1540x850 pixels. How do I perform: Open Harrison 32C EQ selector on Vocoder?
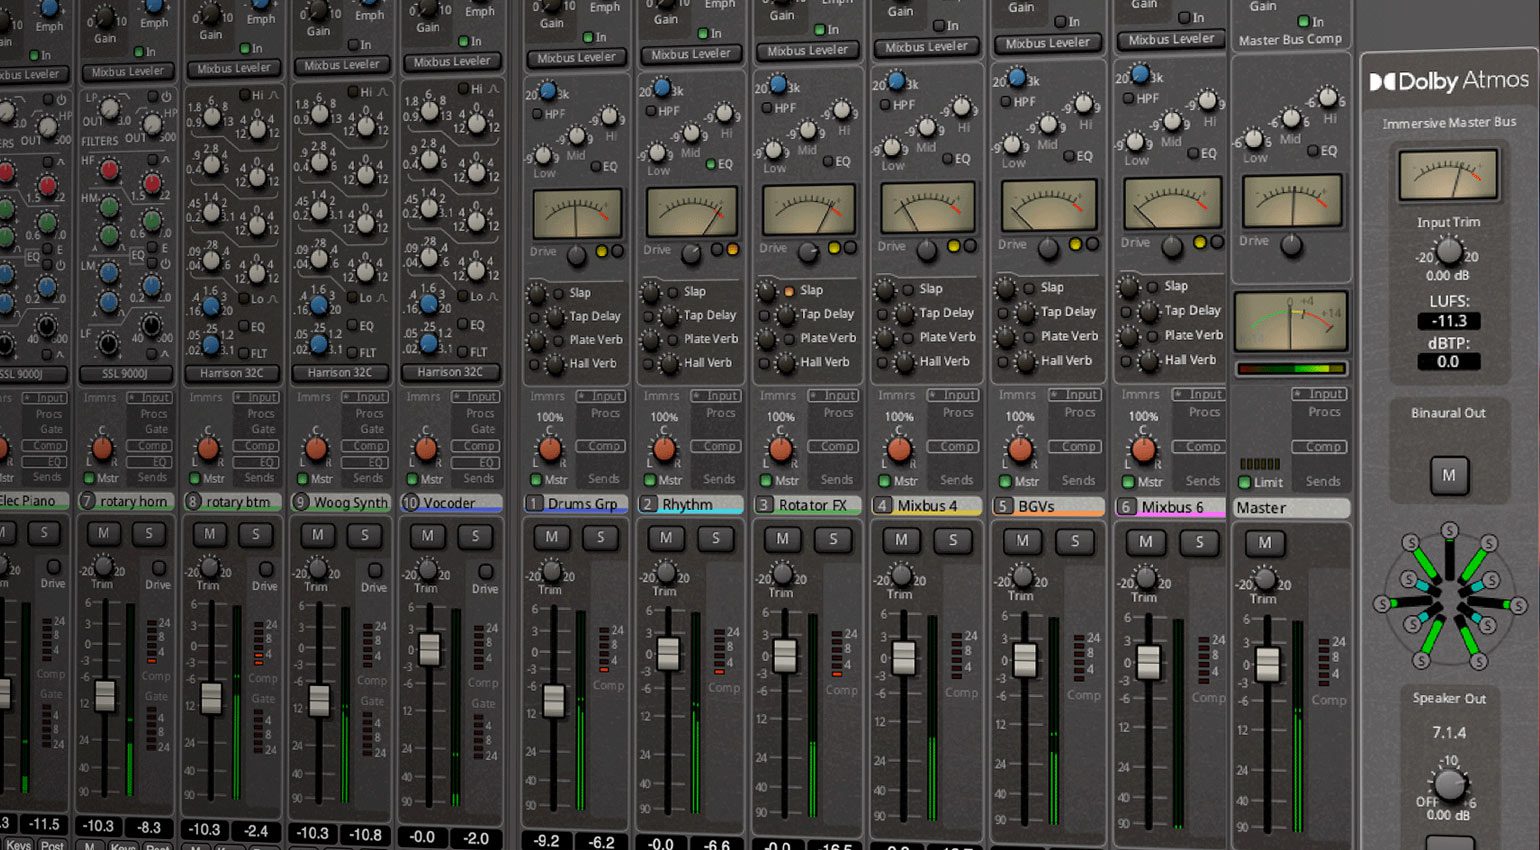[450, 372]
